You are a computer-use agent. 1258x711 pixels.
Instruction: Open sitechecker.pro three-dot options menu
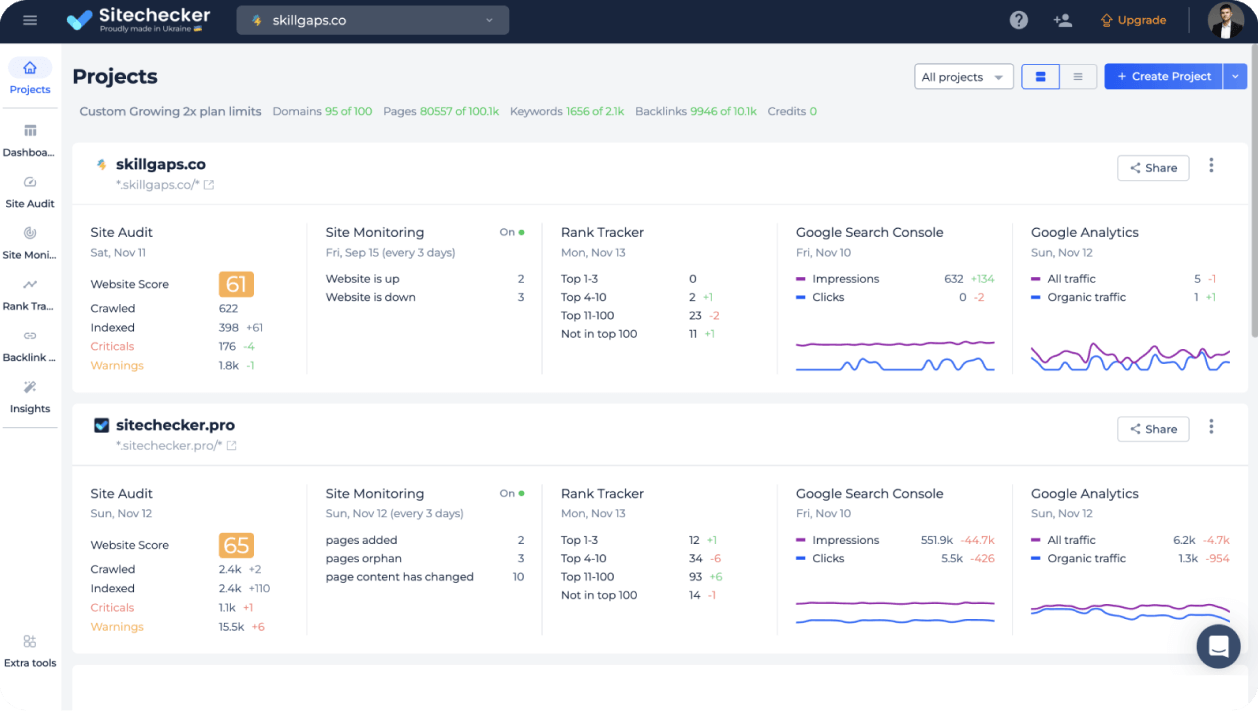coord(1211,427)
